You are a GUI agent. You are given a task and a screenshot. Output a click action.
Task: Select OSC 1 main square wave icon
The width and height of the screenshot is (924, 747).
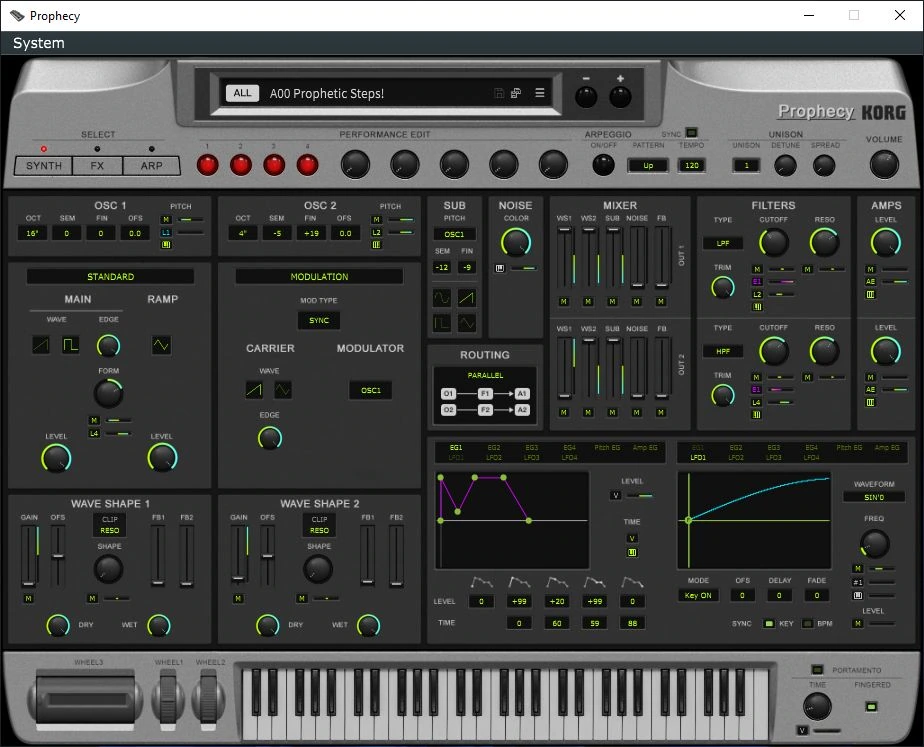pos(71,345)
